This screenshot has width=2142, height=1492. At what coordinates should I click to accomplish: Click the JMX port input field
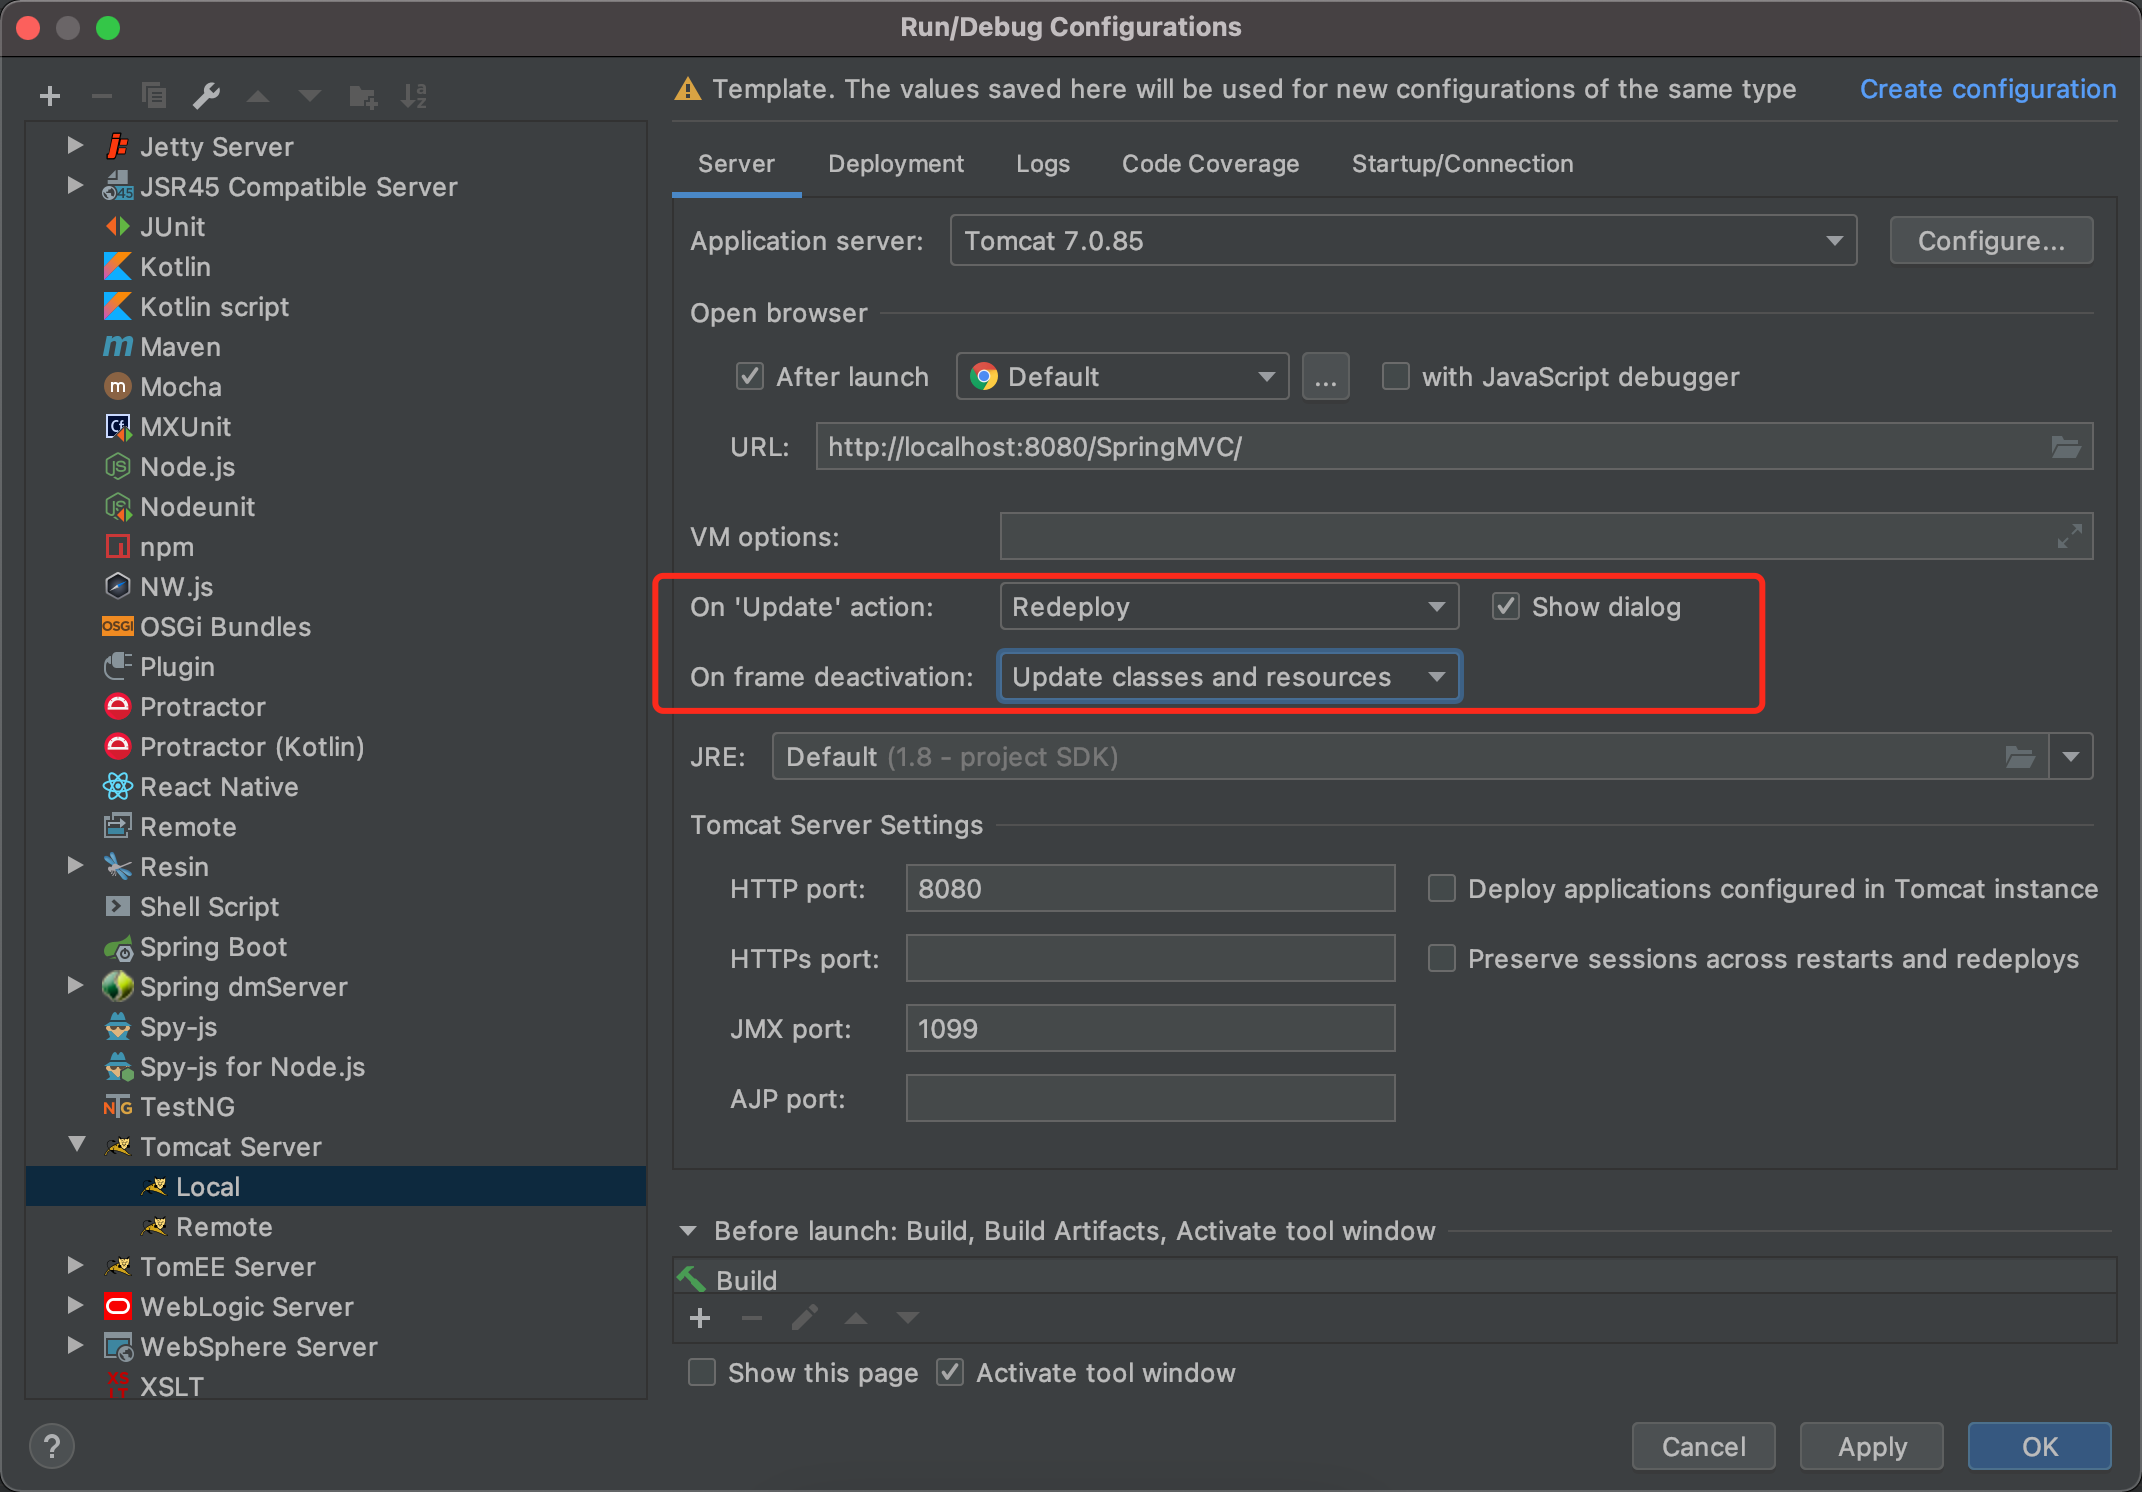tap(1150, 1029)
